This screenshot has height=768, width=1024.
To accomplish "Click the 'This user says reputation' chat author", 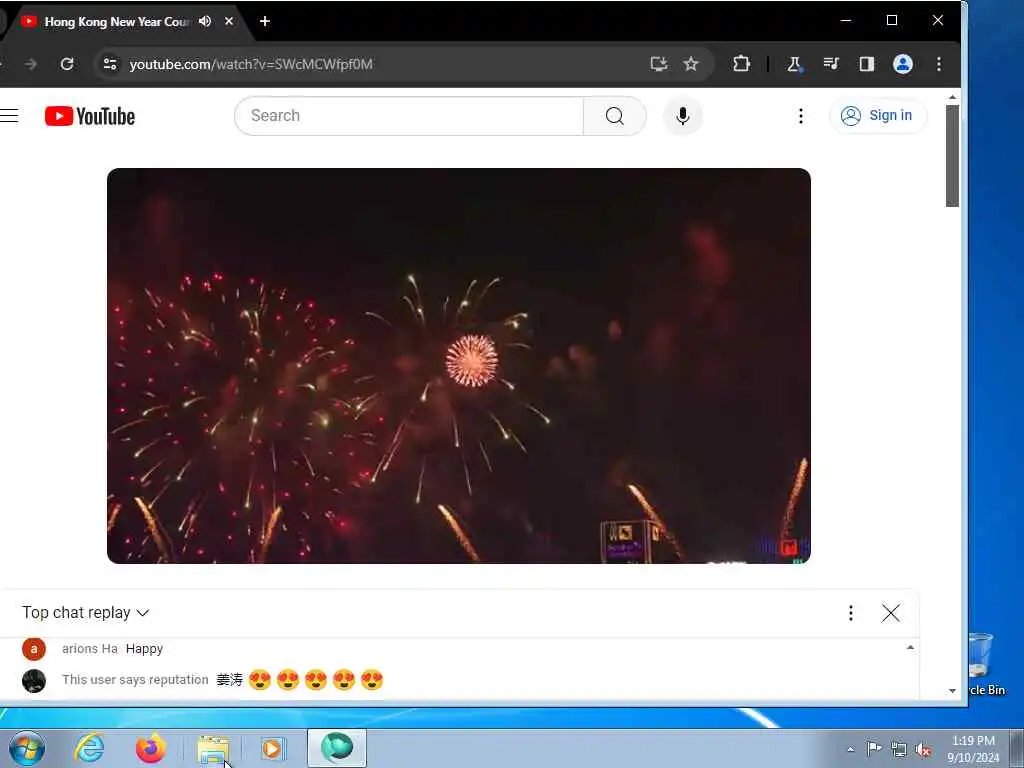I will click(135, 680).
